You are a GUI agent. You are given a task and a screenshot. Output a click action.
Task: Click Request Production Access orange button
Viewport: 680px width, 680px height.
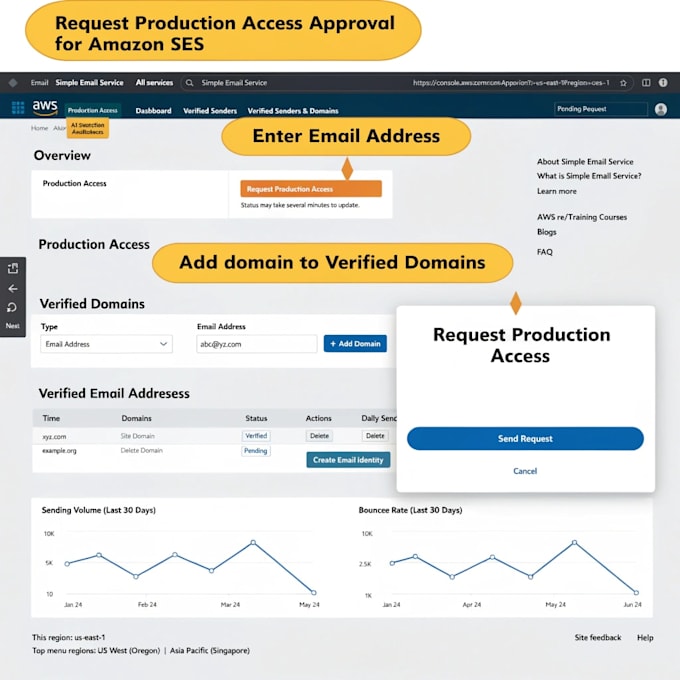pos(311,189)
